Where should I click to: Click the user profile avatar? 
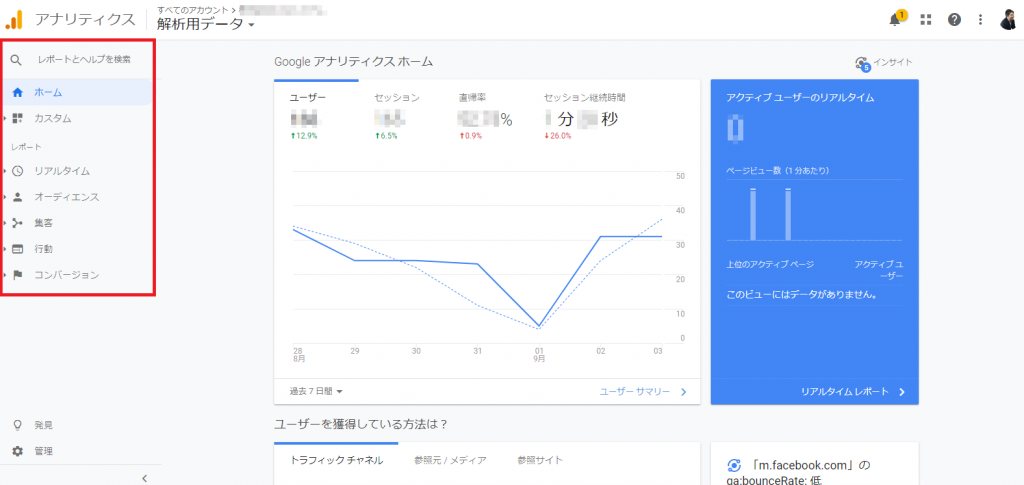click(x=1008, y=20)
